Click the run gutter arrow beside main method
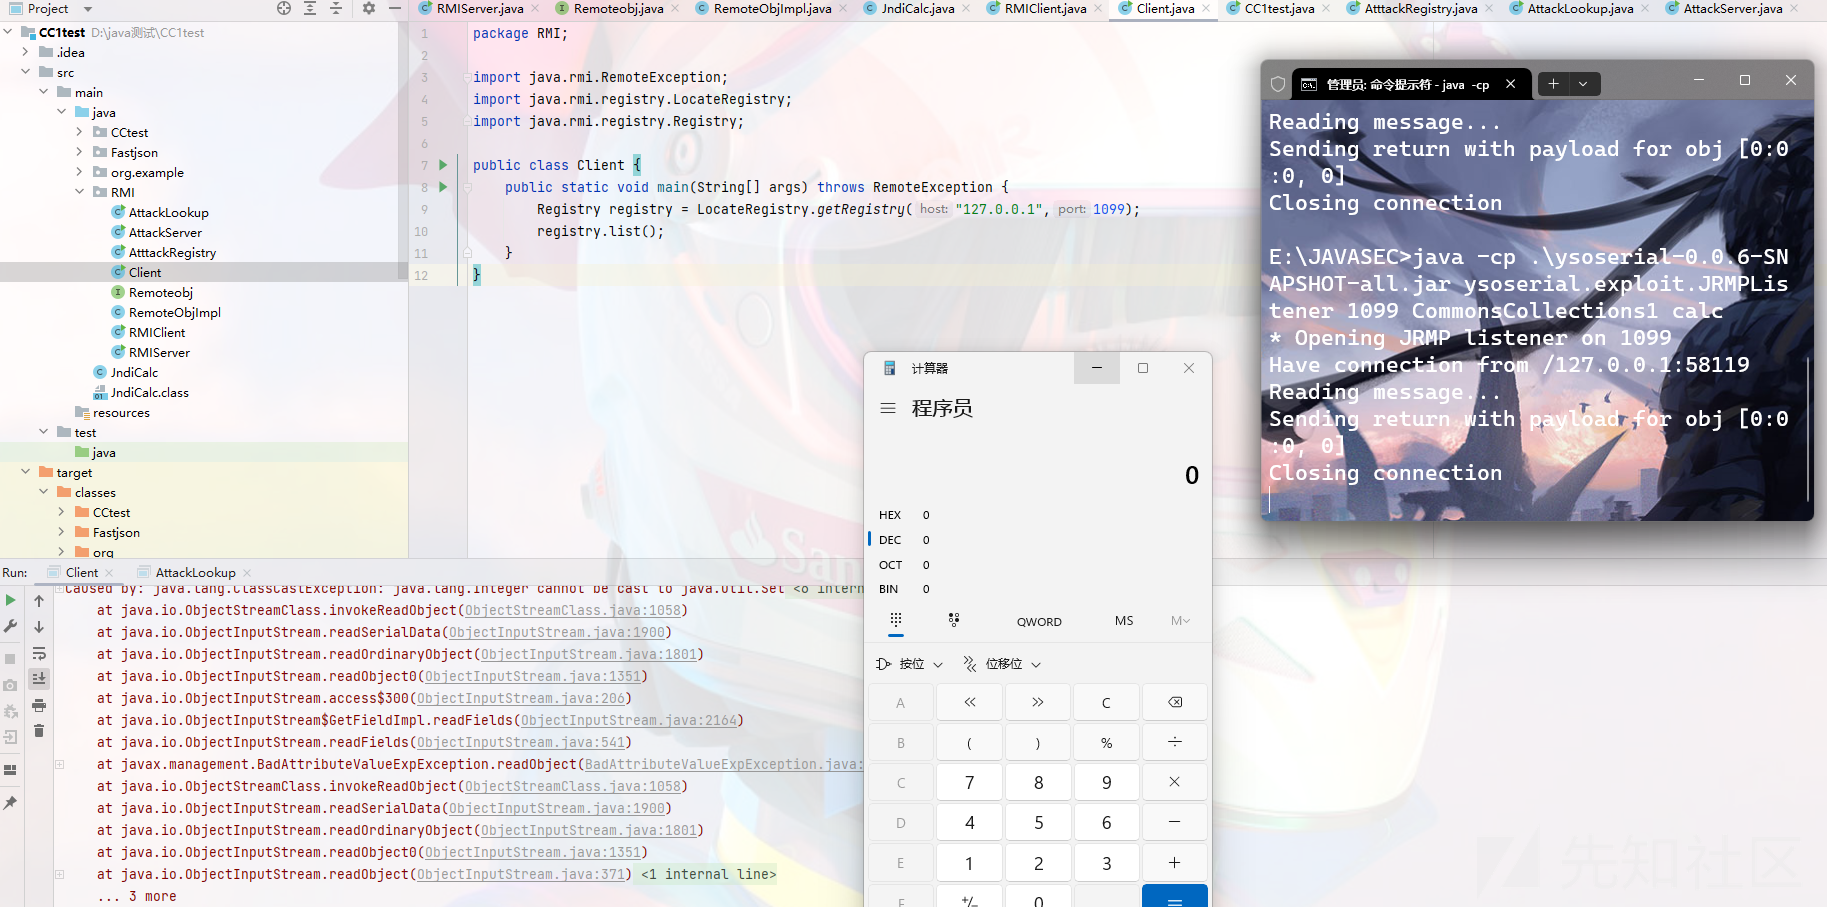1827x907 pixels. click(443, 187)
